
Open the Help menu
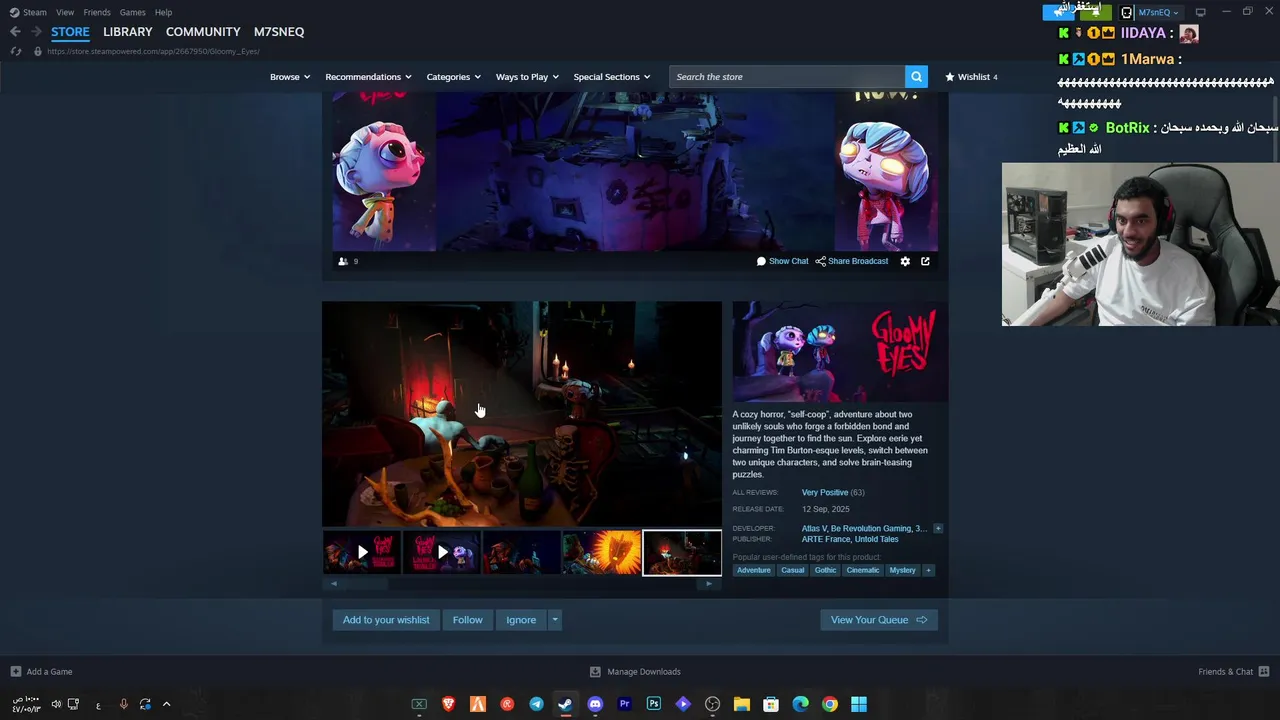tap(163, 12)
